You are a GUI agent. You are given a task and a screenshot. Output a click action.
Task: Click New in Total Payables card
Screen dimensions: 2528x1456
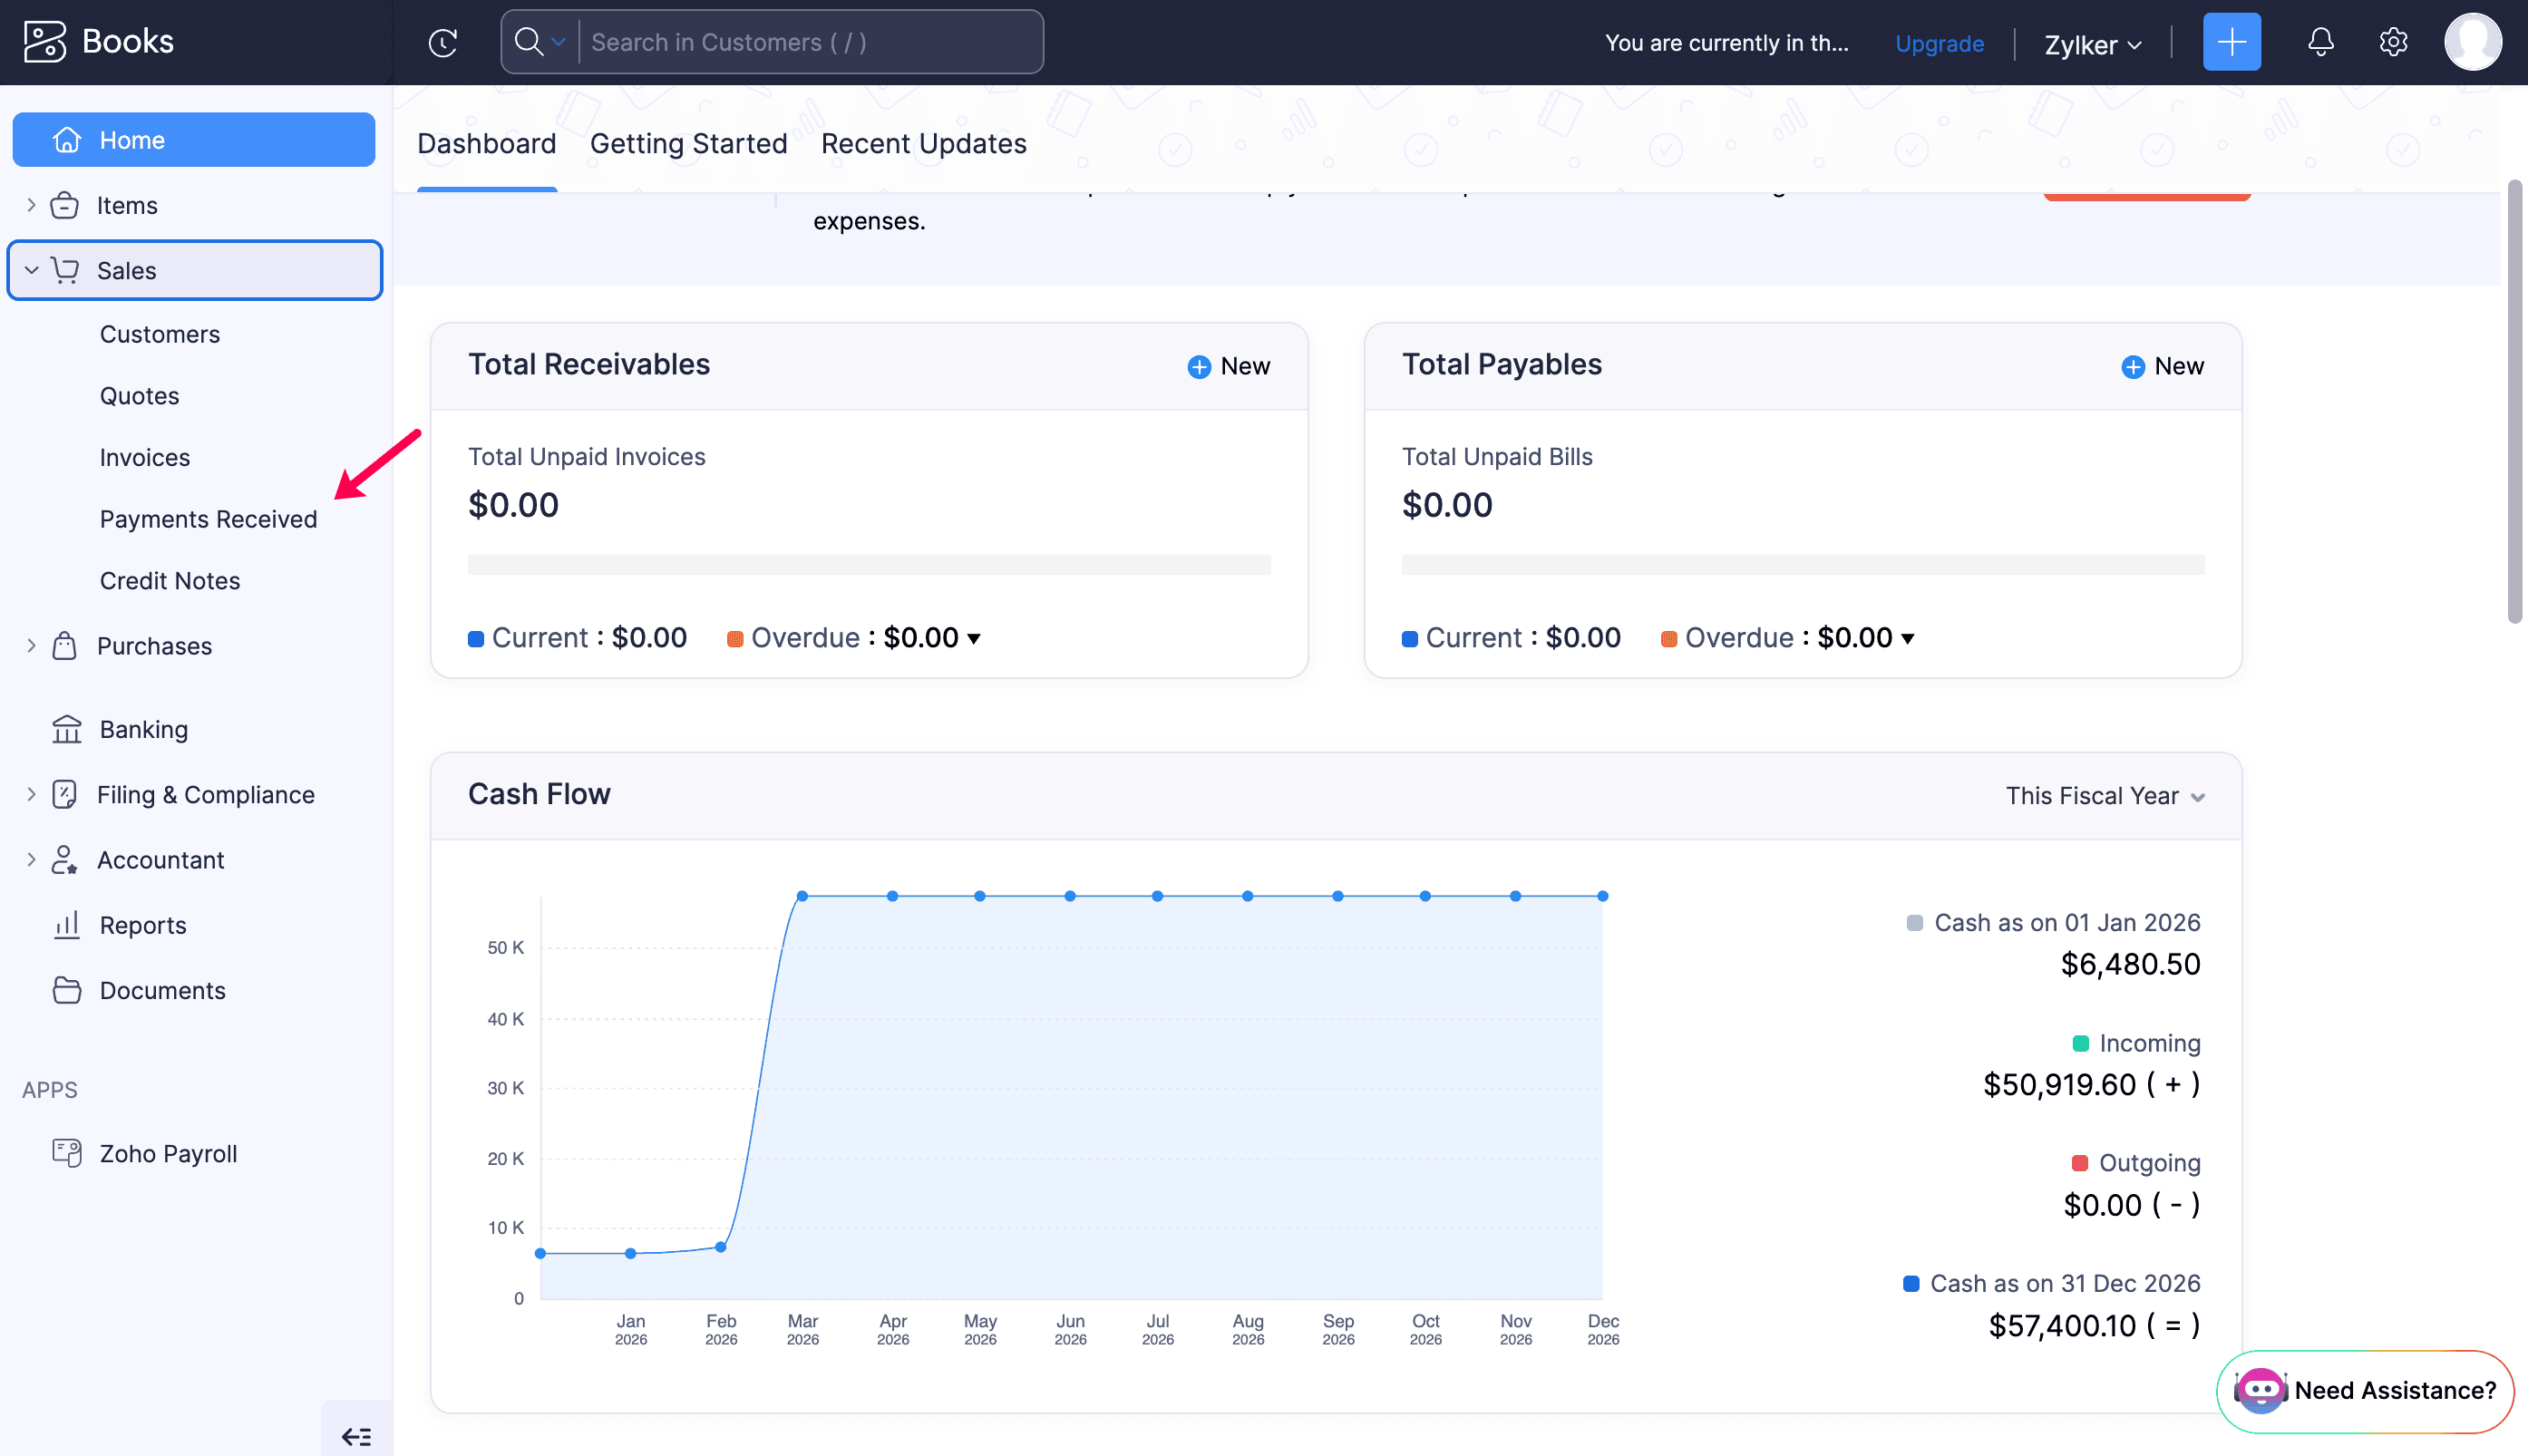tap(2163, 366)
